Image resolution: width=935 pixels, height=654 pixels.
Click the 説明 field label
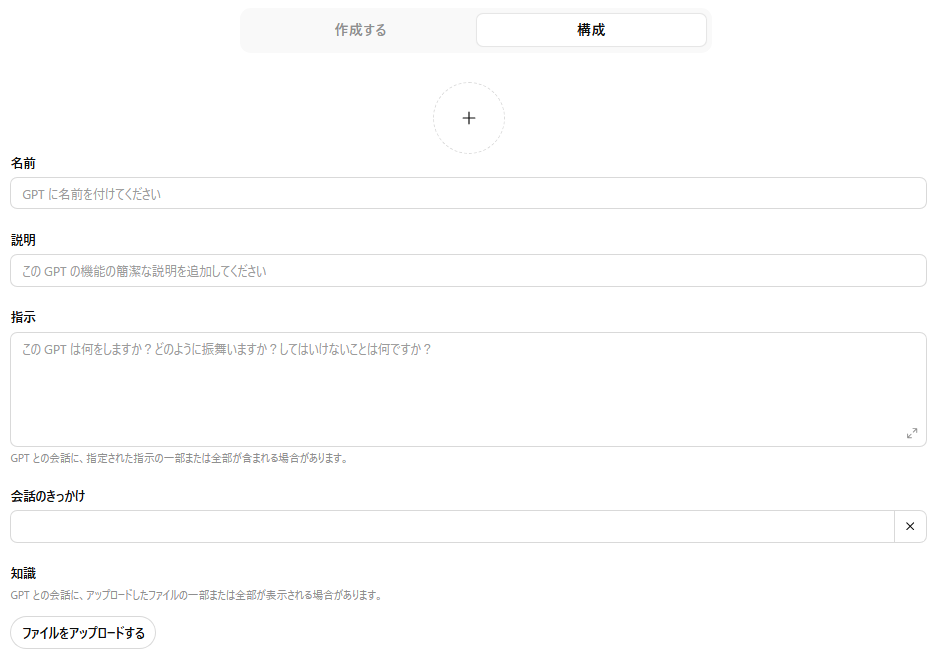24,240
